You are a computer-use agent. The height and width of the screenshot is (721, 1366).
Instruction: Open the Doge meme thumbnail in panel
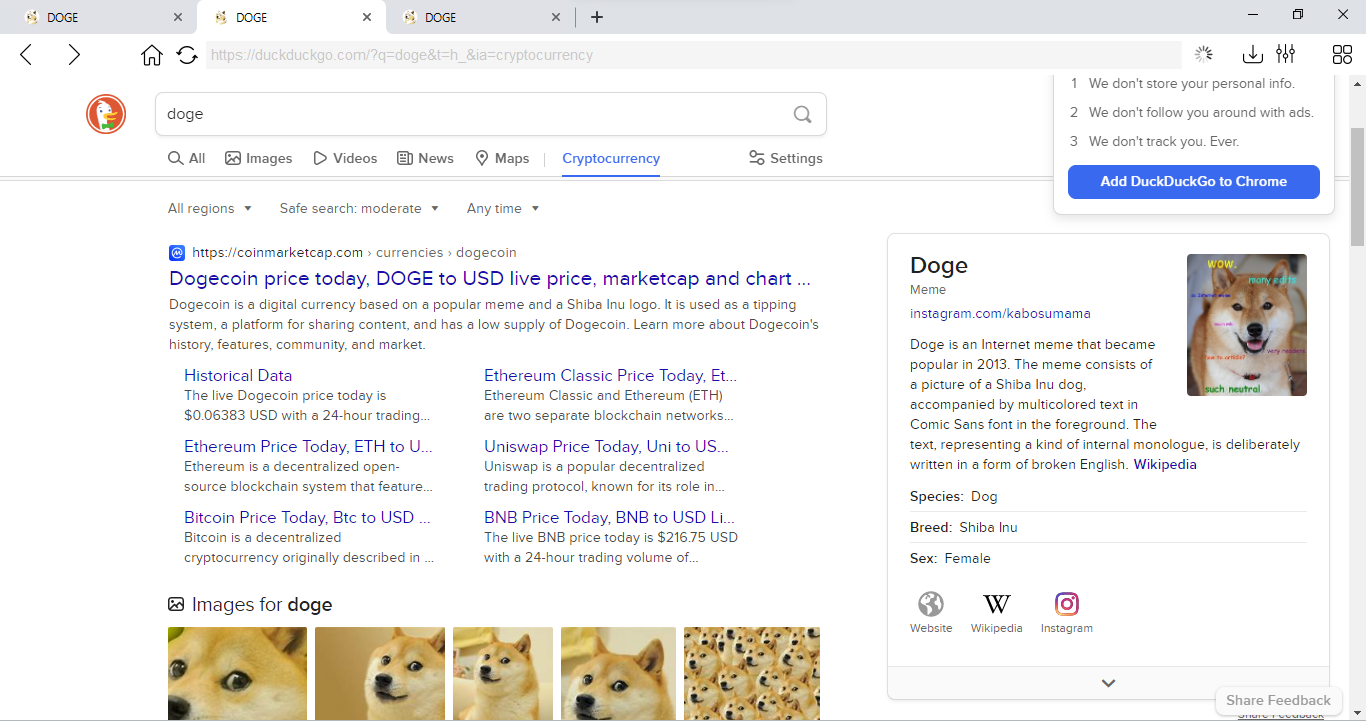pos(1246,325)
